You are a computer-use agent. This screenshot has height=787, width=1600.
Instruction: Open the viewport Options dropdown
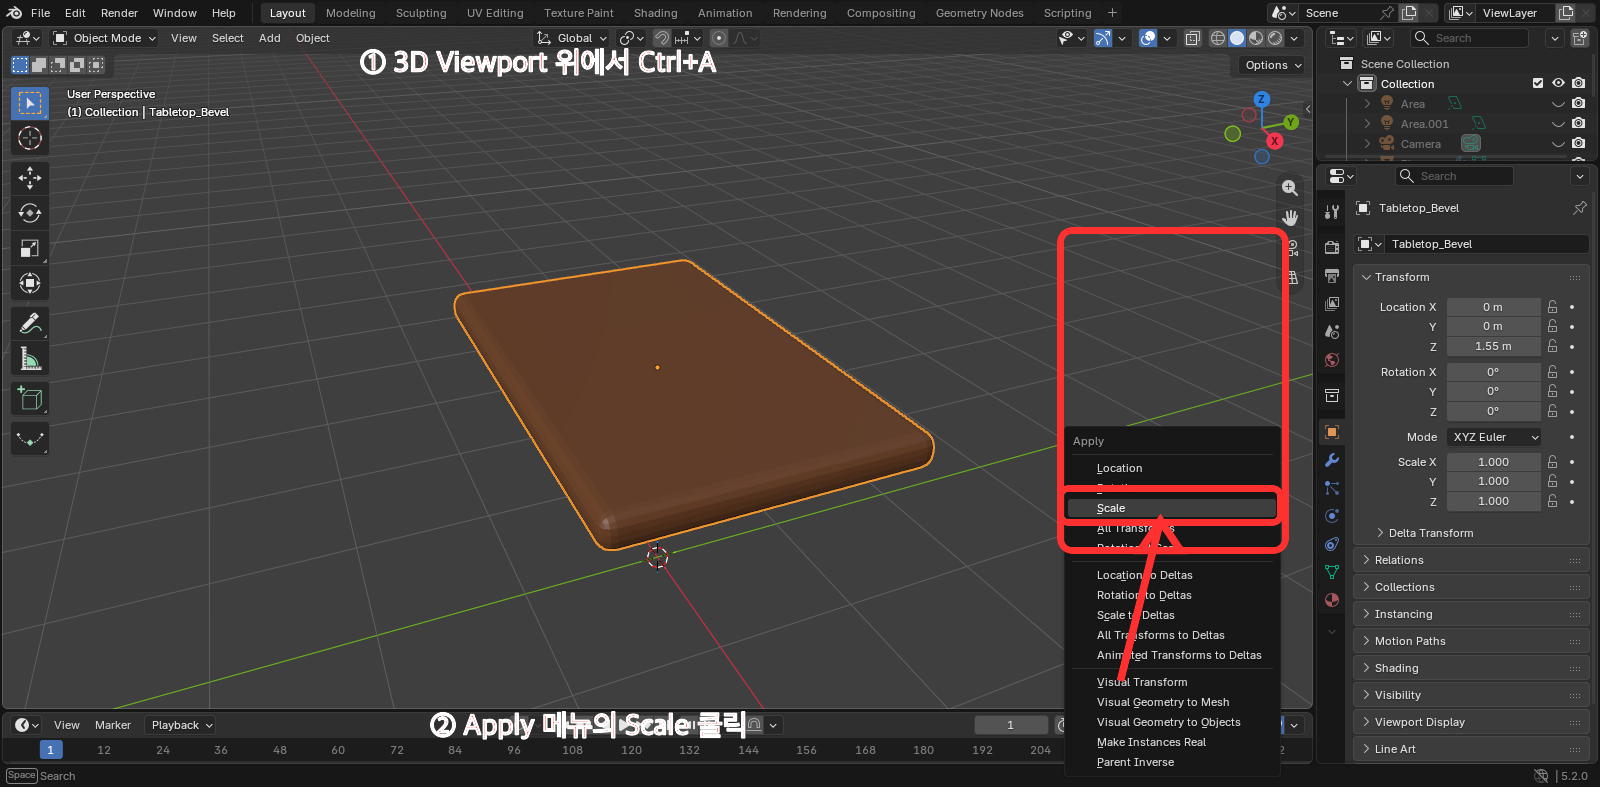pyautogui.click(x=1273, y=65)
